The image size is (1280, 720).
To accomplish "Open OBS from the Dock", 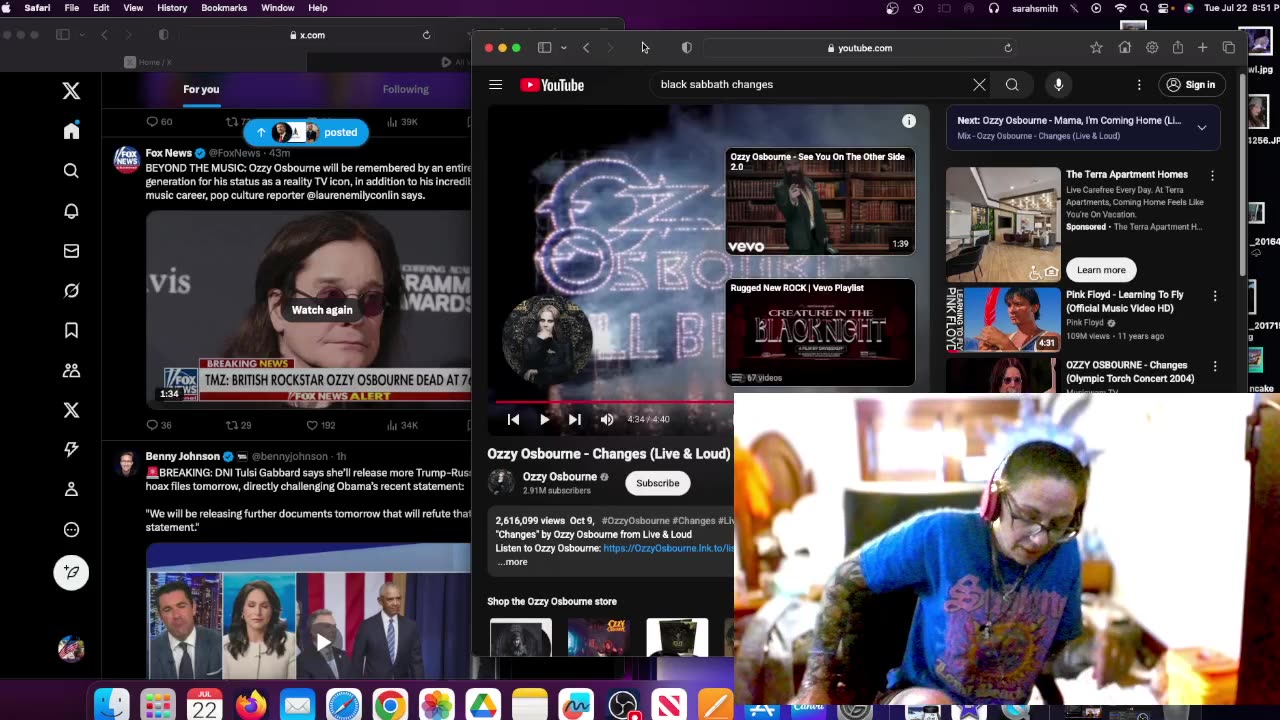I will pos(623,706).
